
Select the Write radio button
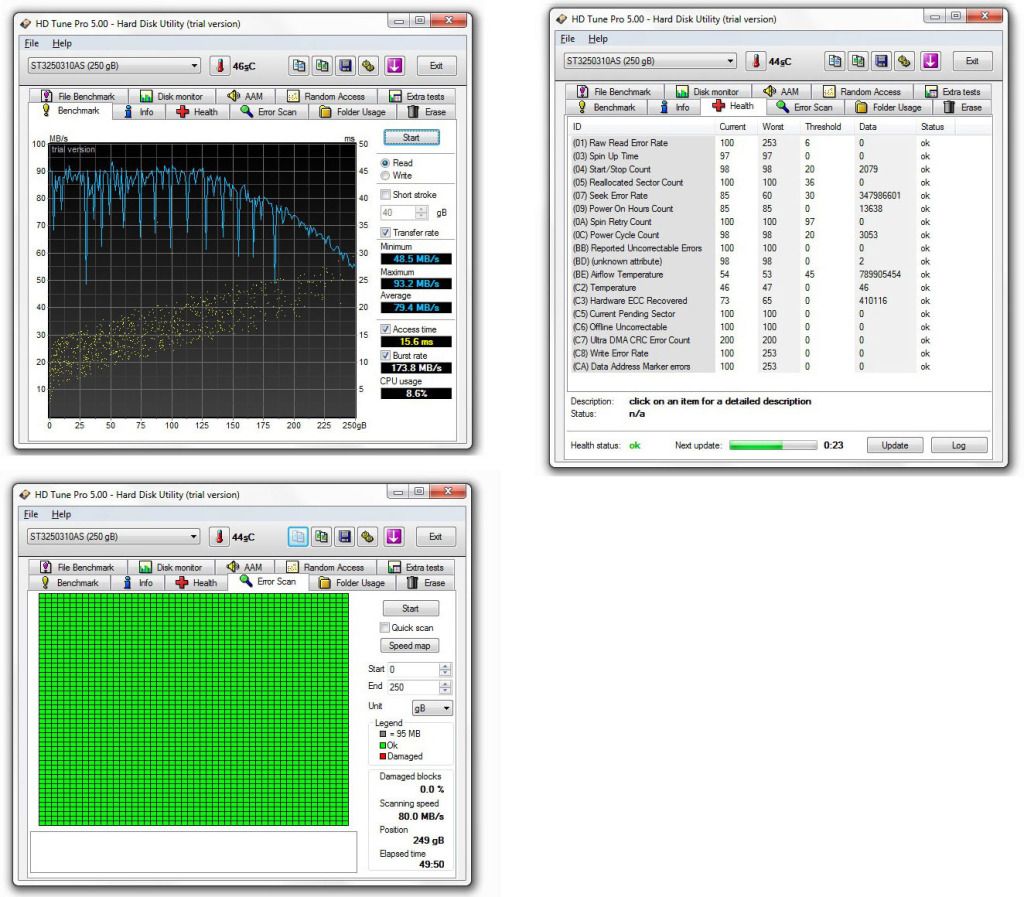[386, 176]
